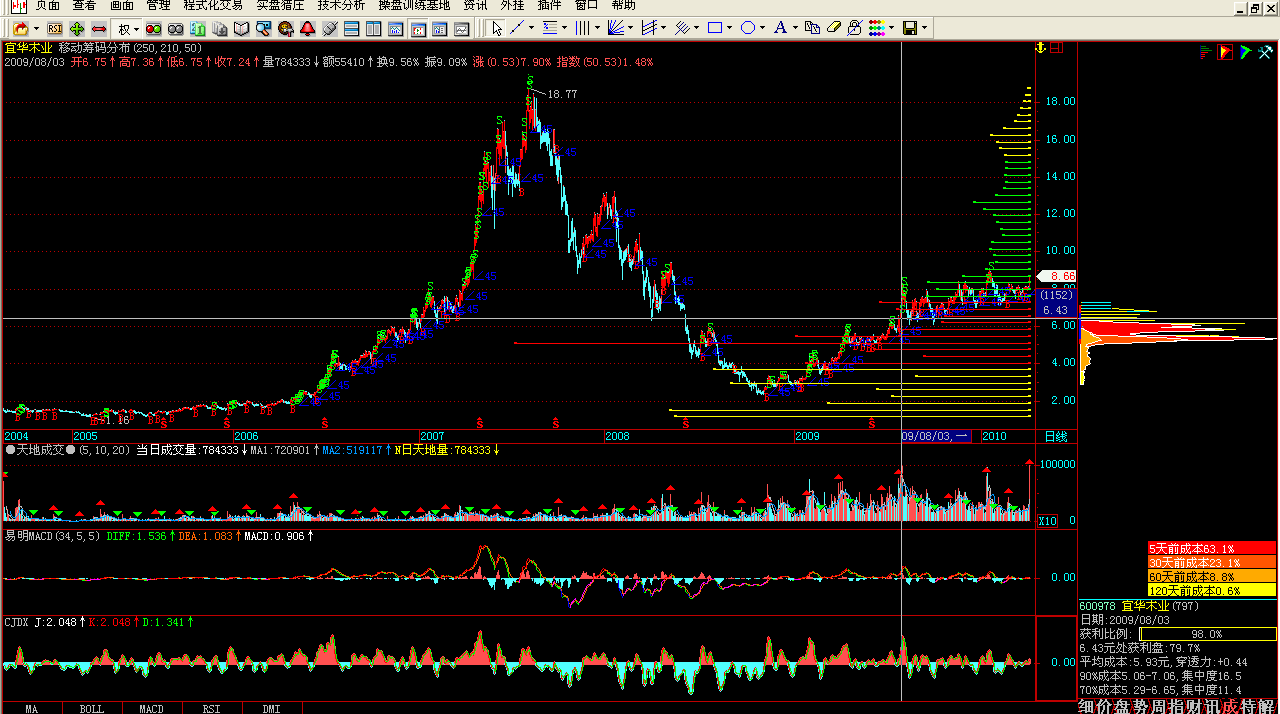Select the eraser tool in drawing toolbar

tap(834, 28)
